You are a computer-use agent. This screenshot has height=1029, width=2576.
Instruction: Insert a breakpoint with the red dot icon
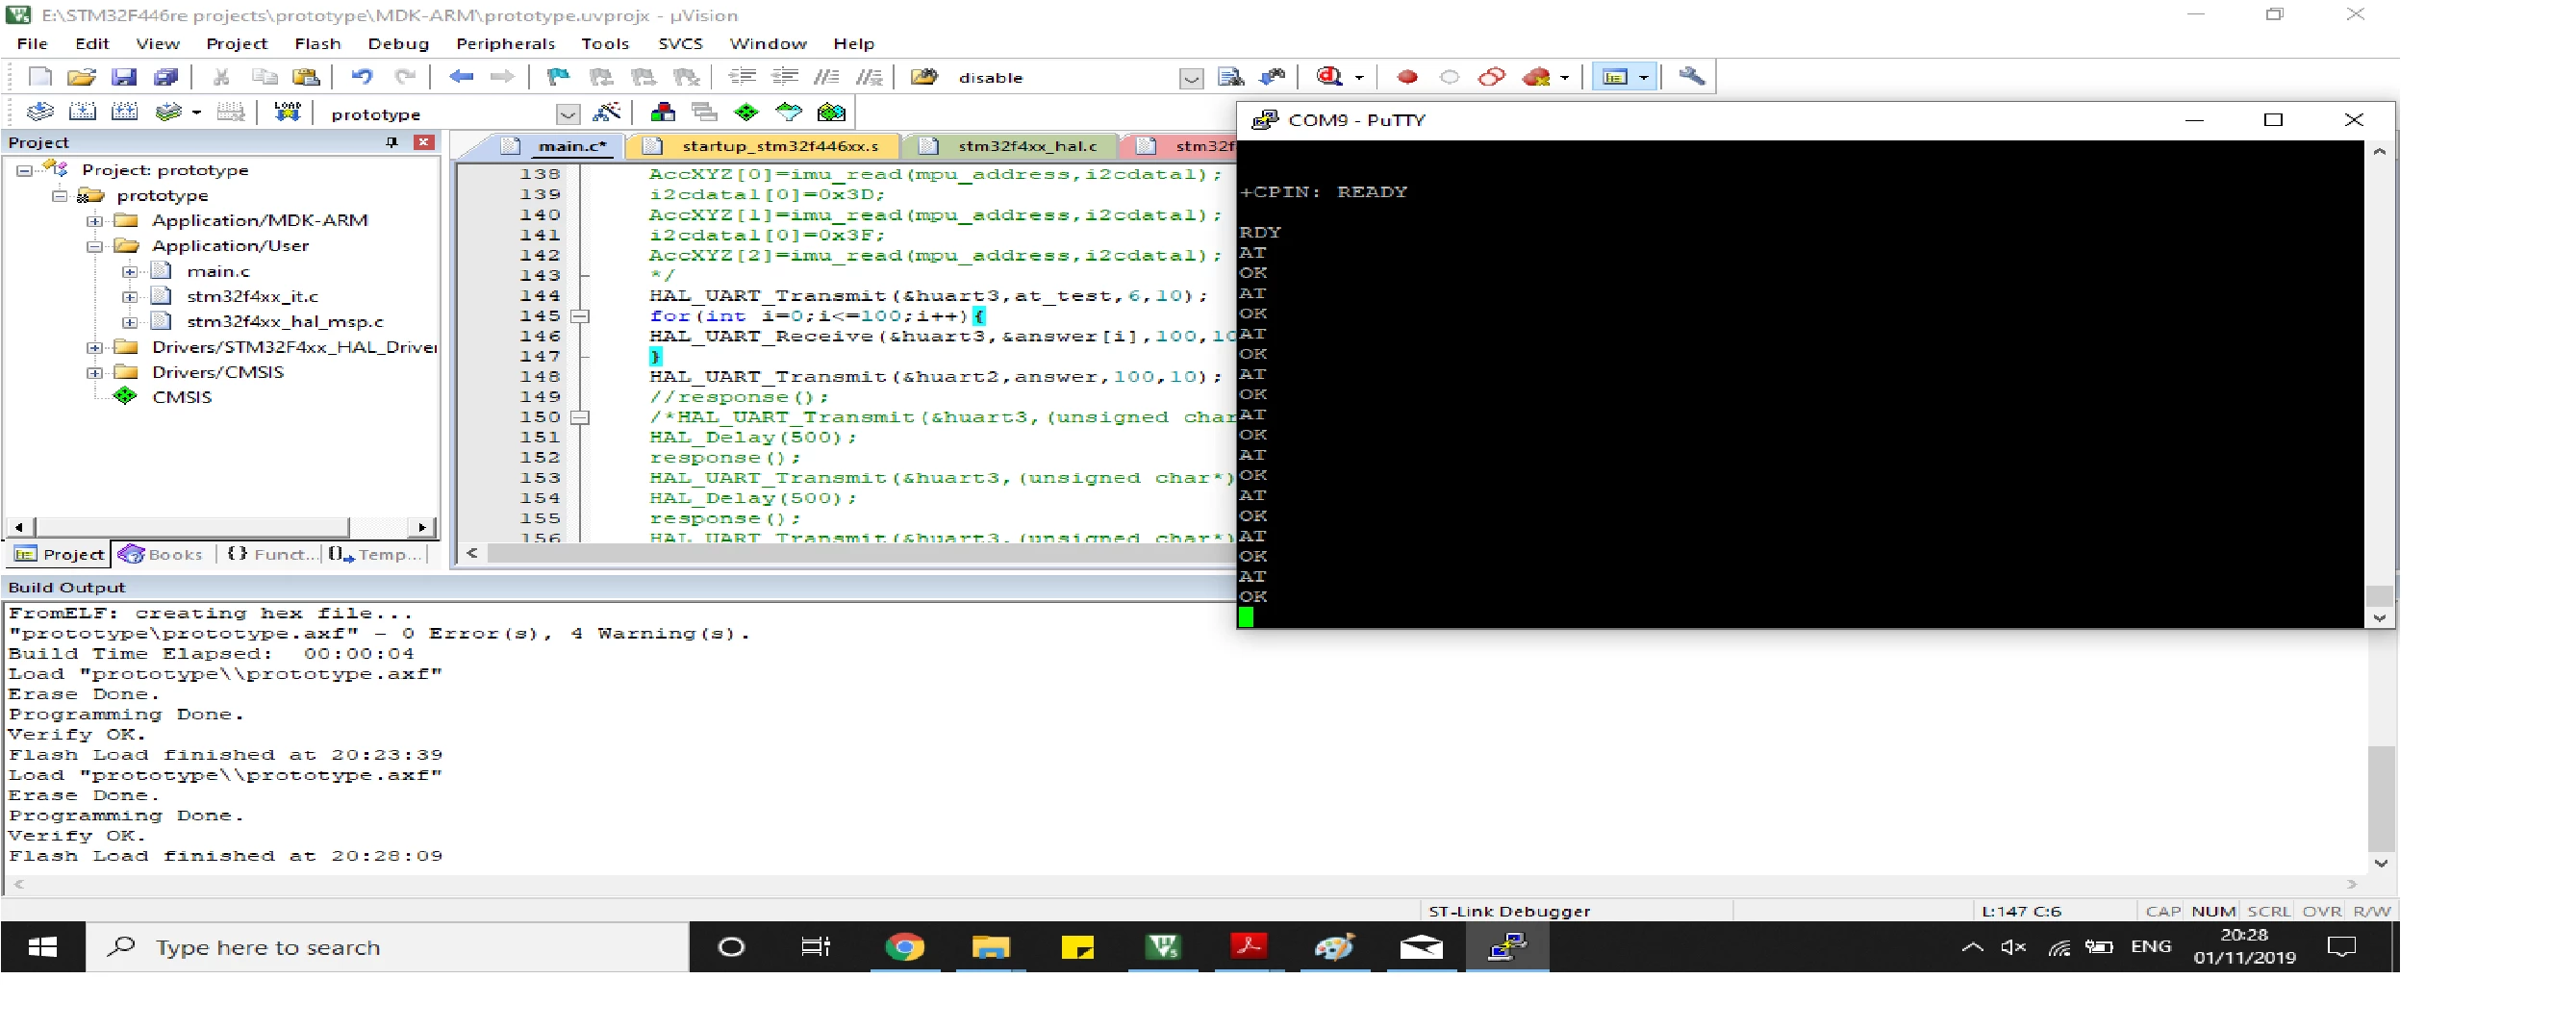point(1407,77)
